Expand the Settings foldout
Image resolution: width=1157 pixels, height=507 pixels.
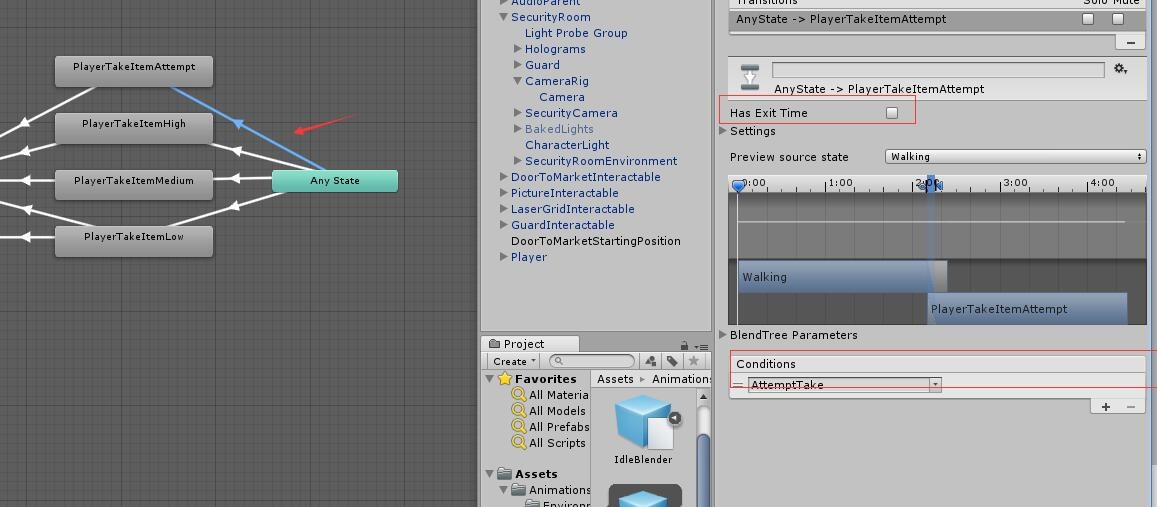click(723, 131)
